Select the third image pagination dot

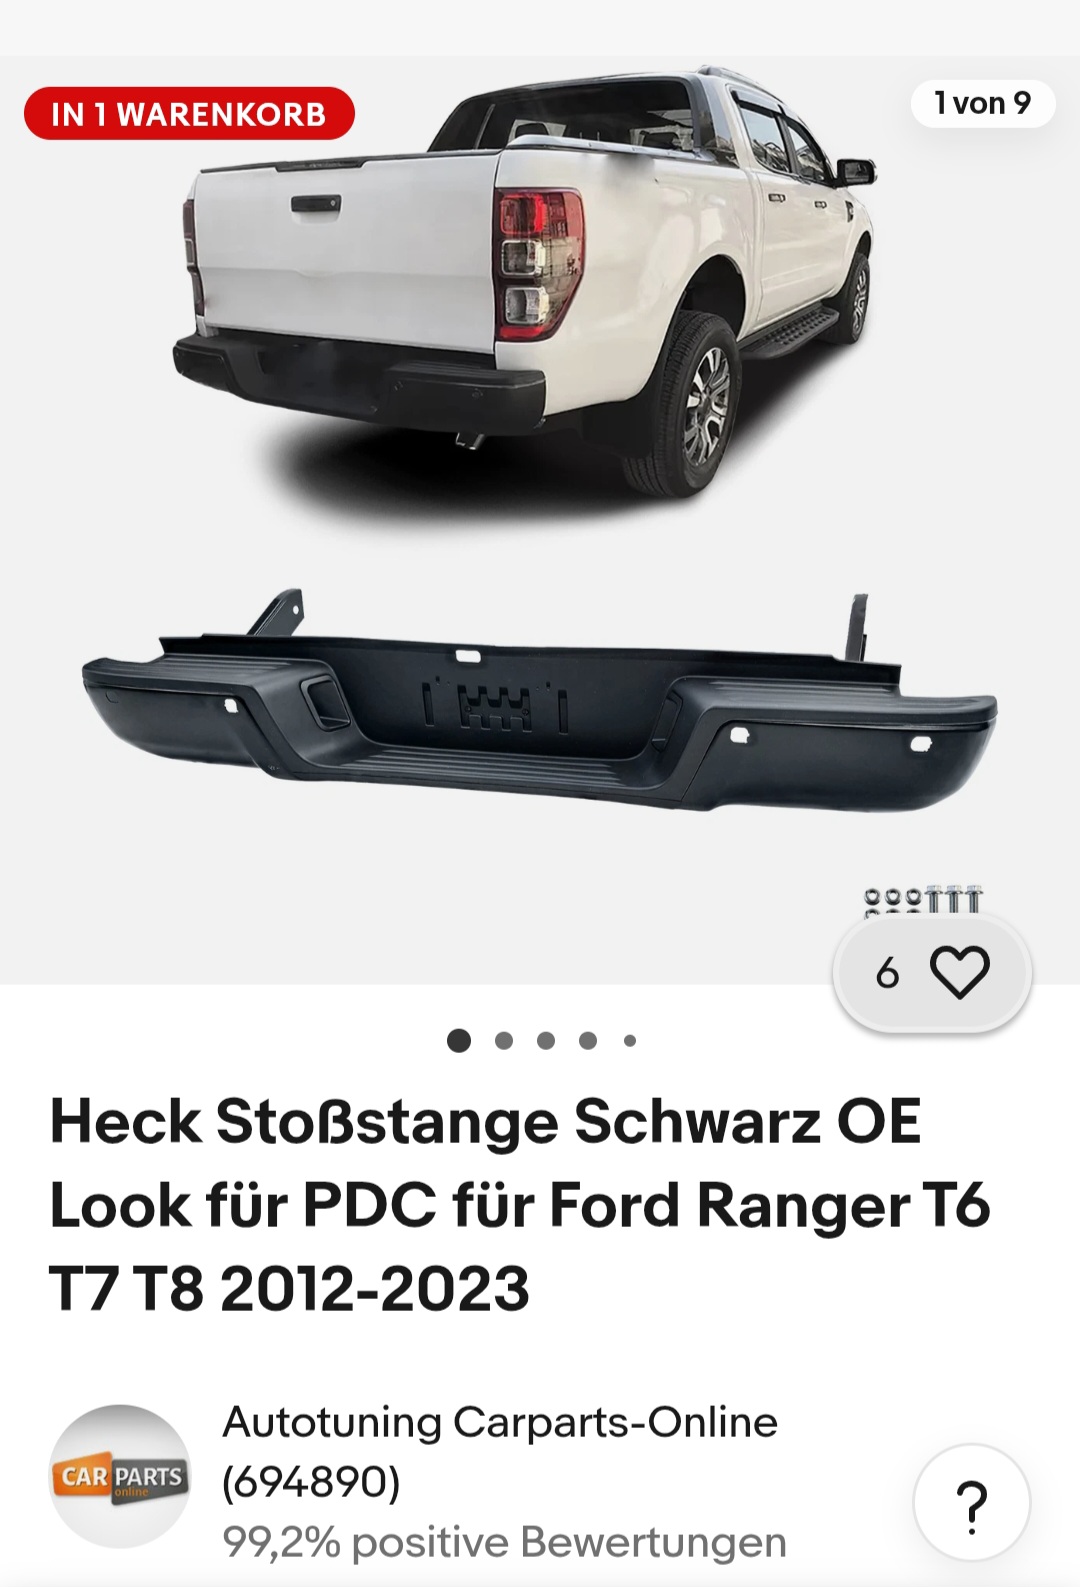[x=546, y=1041]
